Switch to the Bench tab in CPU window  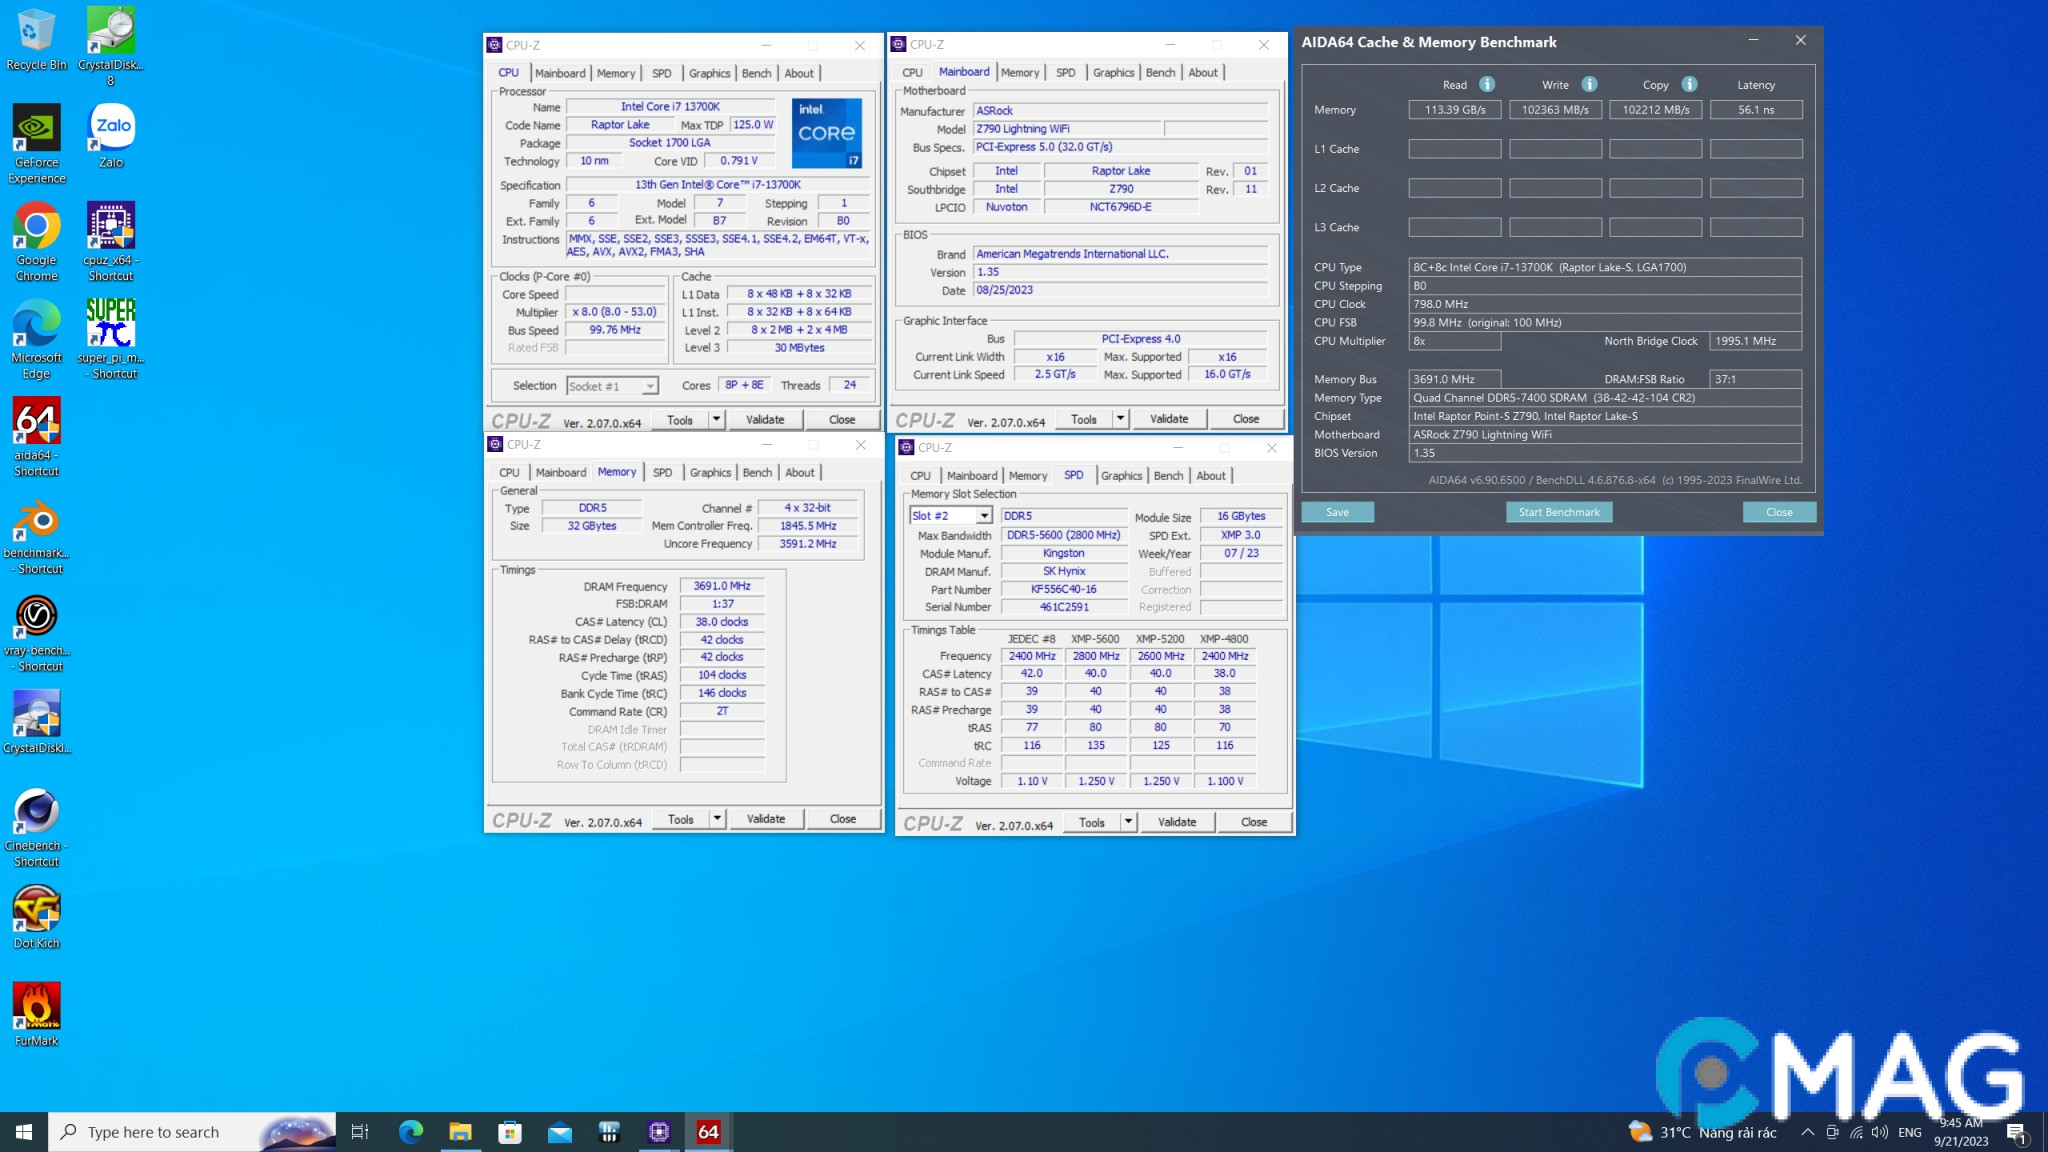(x=756, y=73)
